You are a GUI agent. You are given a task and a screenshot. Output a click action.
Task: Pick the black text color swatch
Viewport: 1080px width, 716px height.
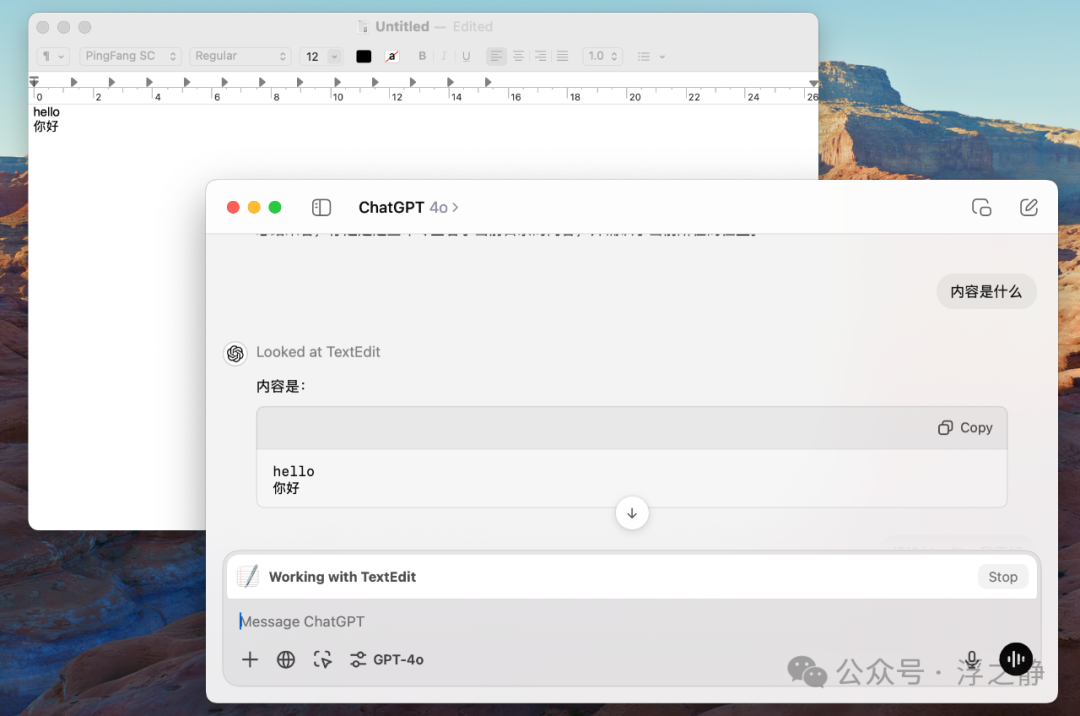(364, 56)
